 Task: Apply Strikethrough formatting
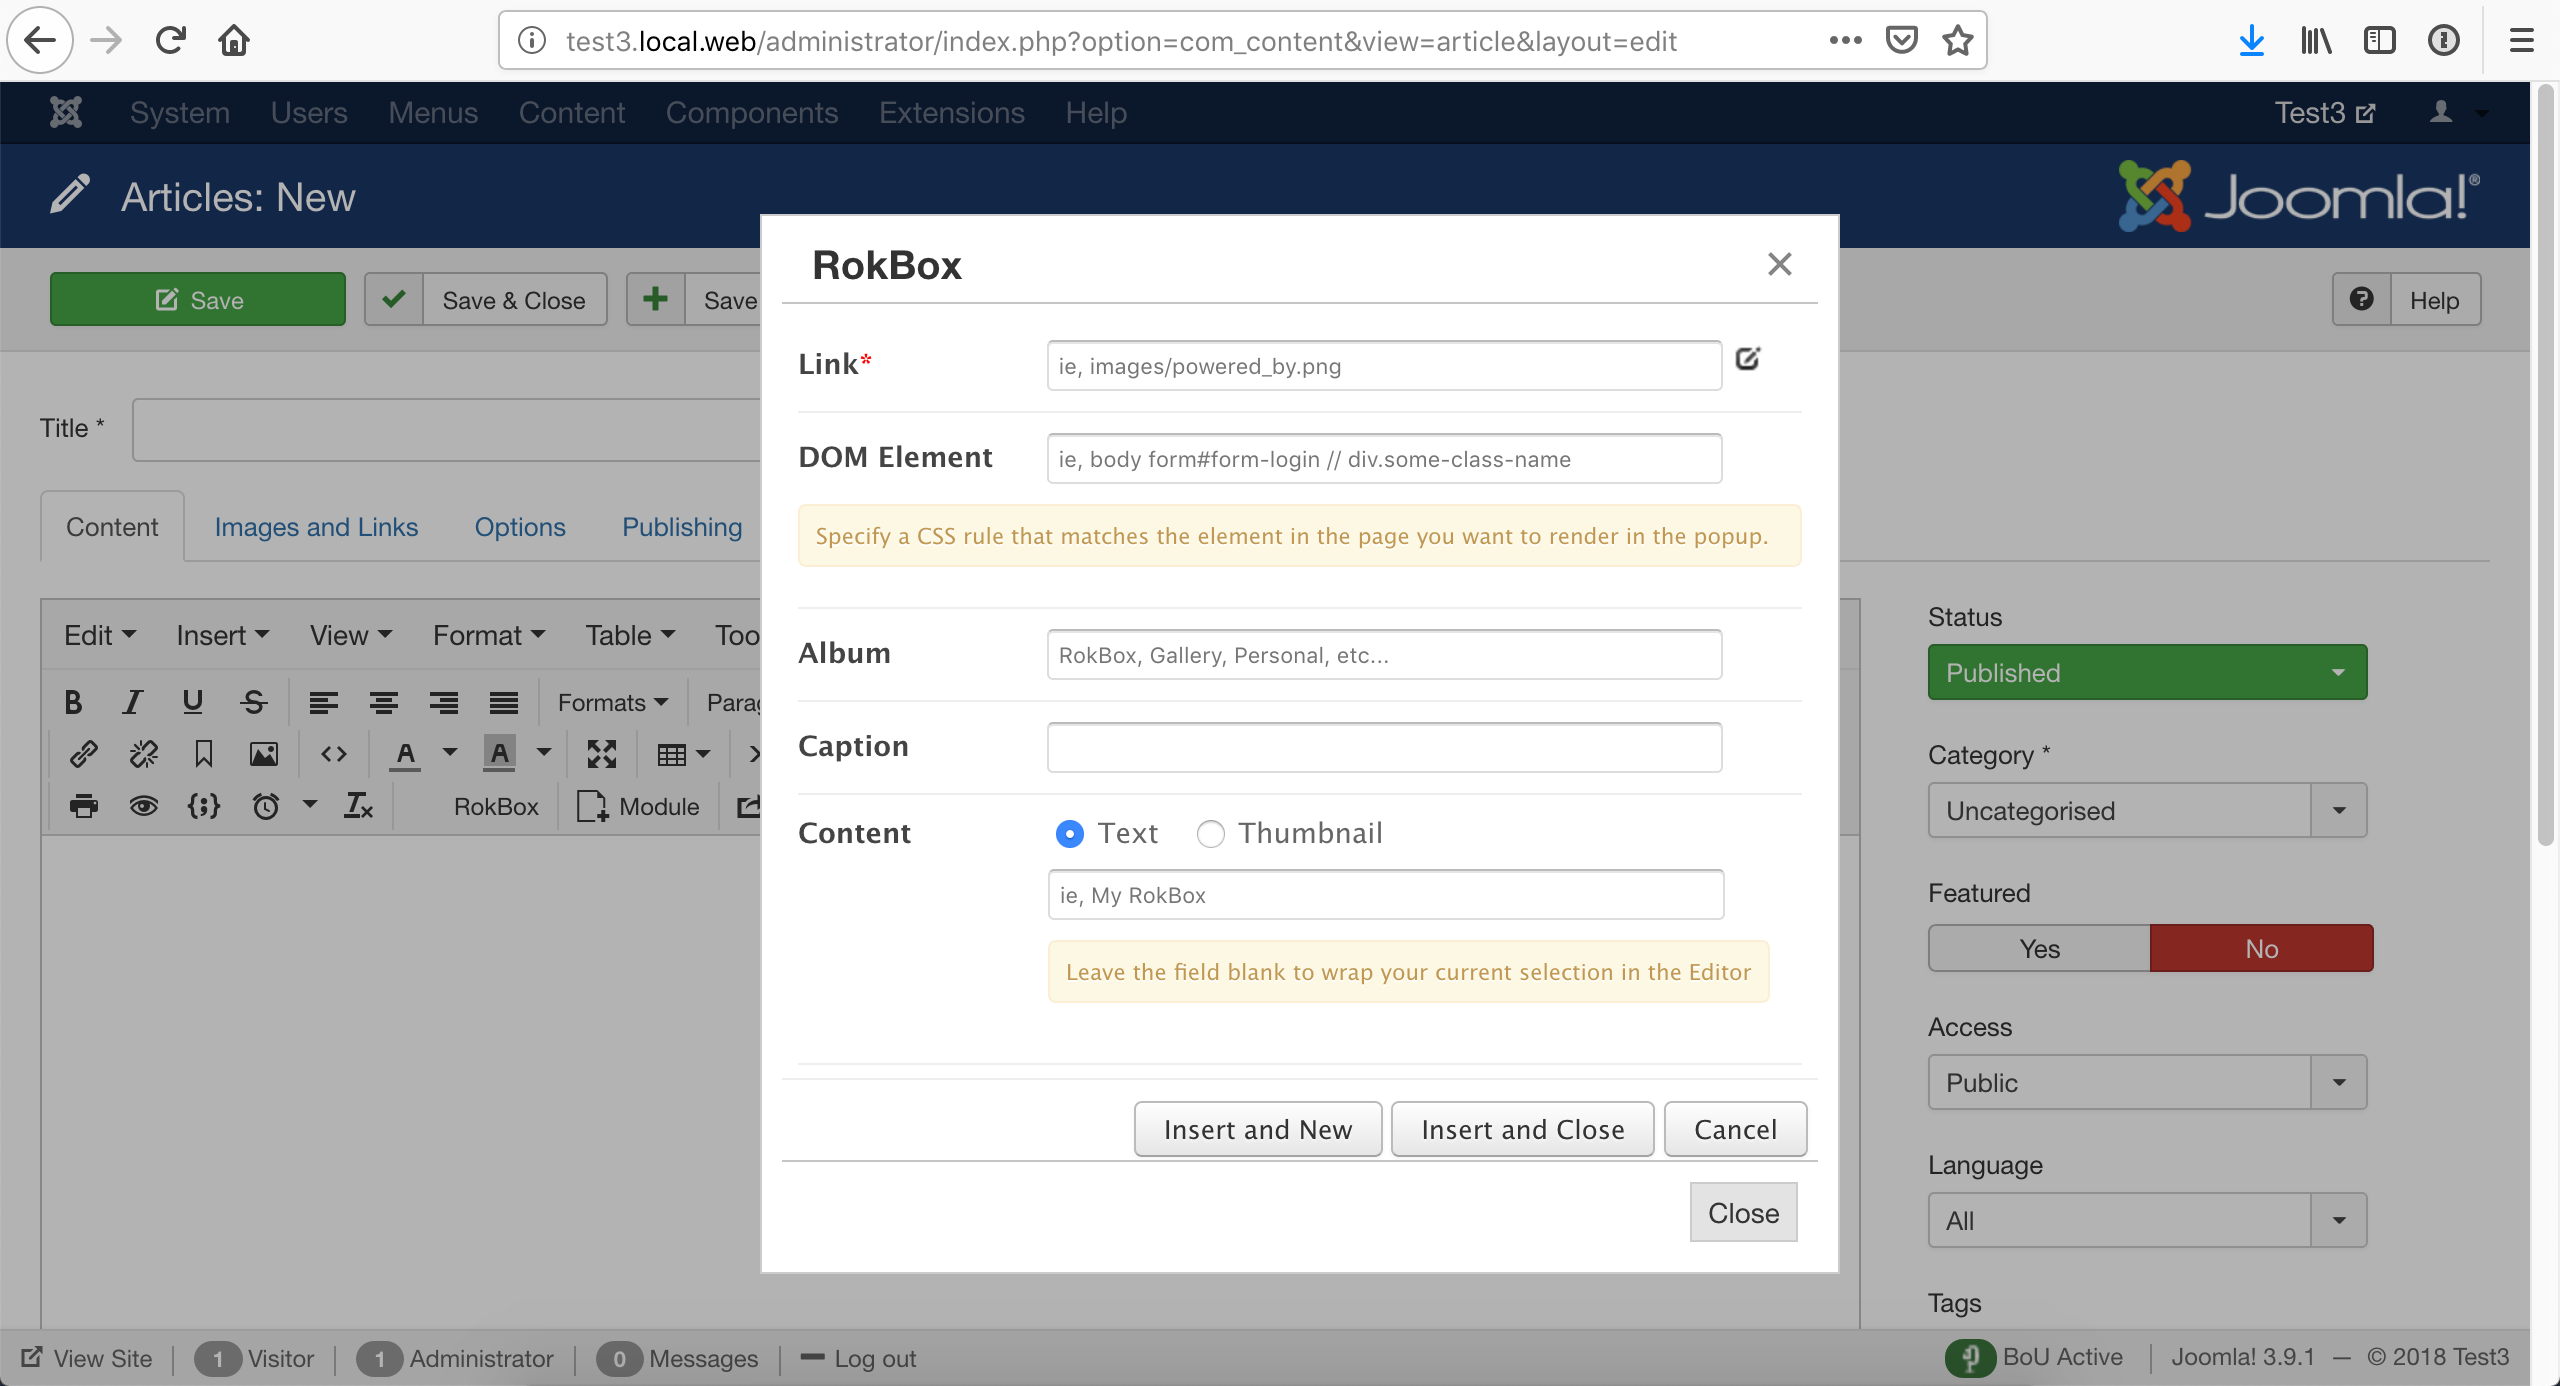[253, 702]
